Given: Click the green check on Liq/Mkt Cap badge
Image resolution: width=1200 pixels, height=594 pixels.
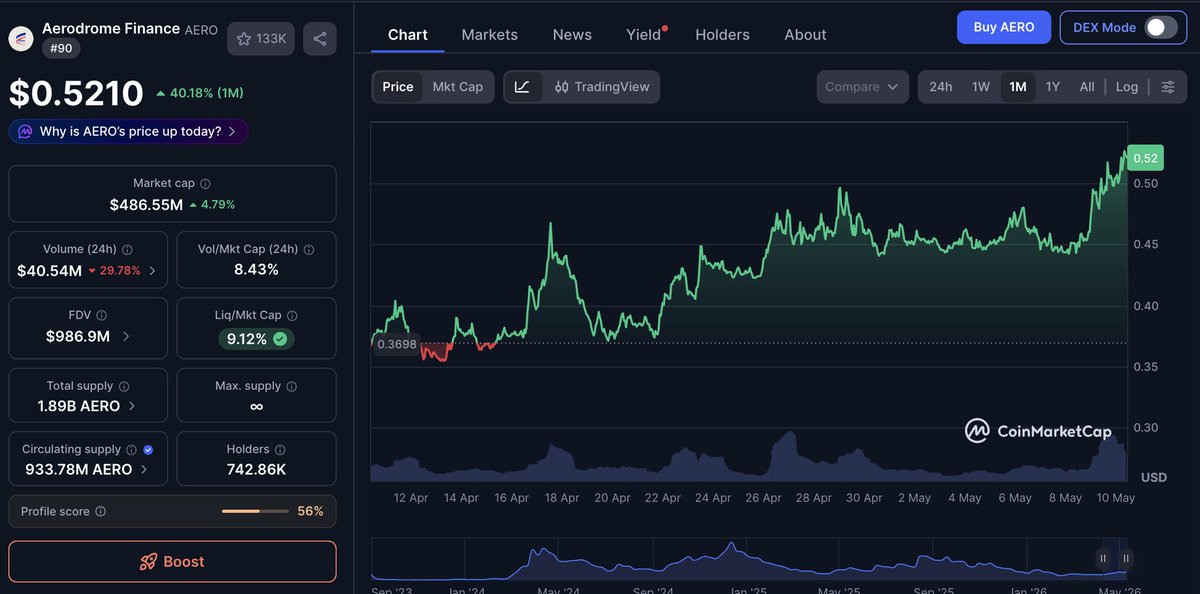Looking at the screenshot, I should point(281,339).
